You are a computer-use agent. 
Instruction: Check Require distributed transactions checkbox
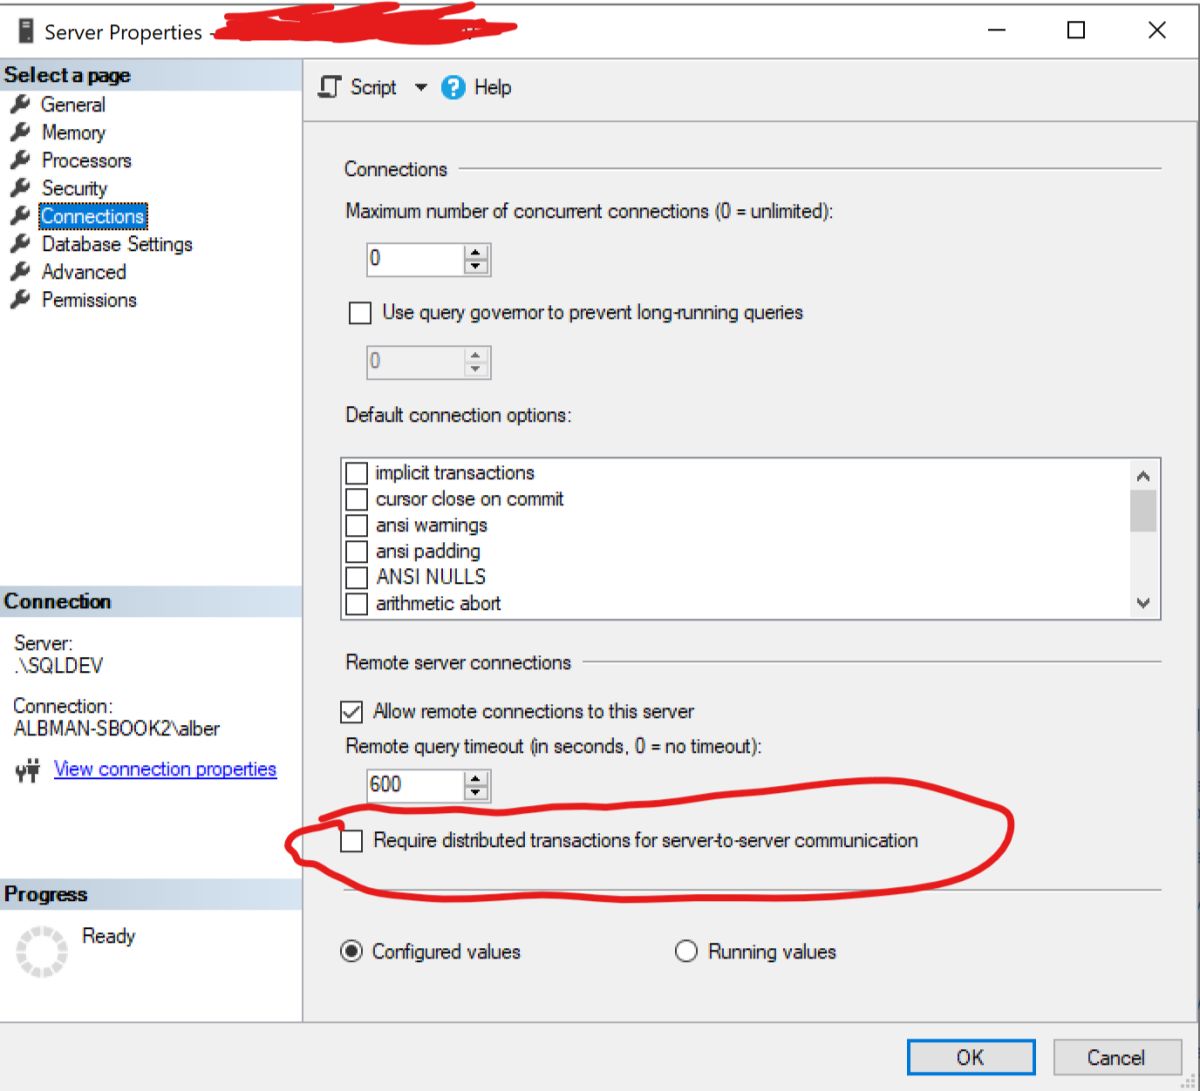tap(351, 841)
